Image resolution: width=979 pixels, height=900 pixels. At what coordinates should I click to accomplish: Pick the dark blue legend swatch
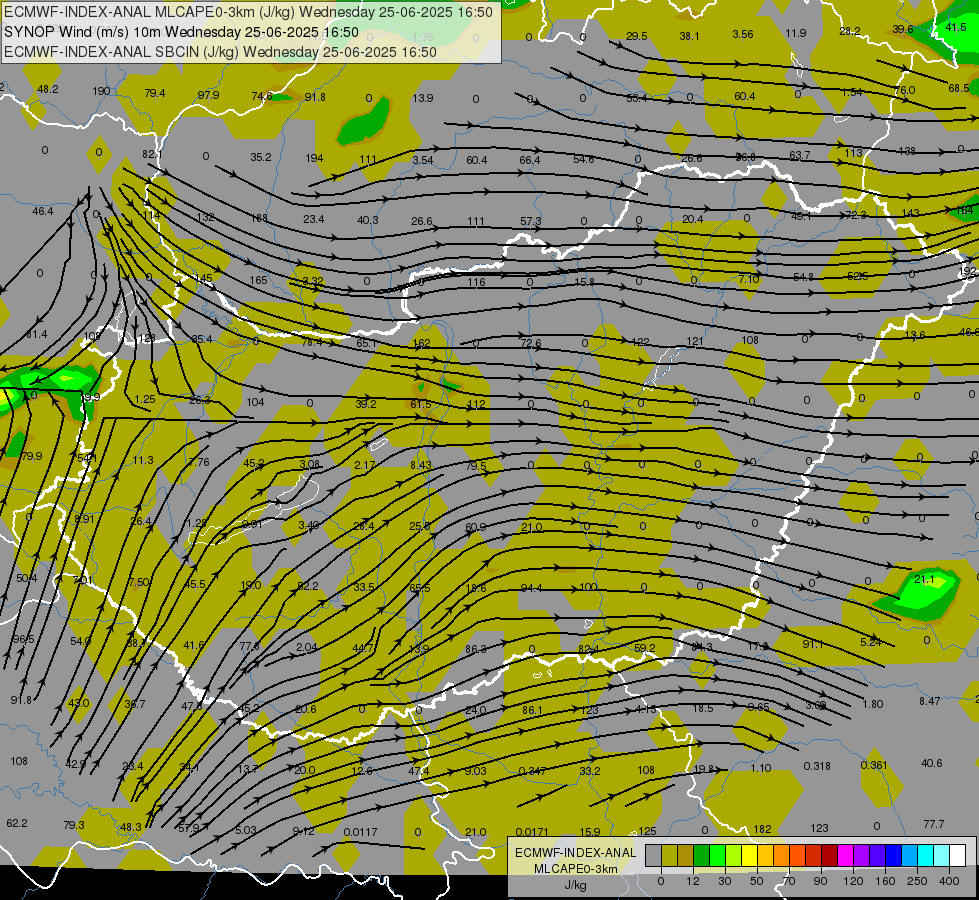[x=893, y=856]
